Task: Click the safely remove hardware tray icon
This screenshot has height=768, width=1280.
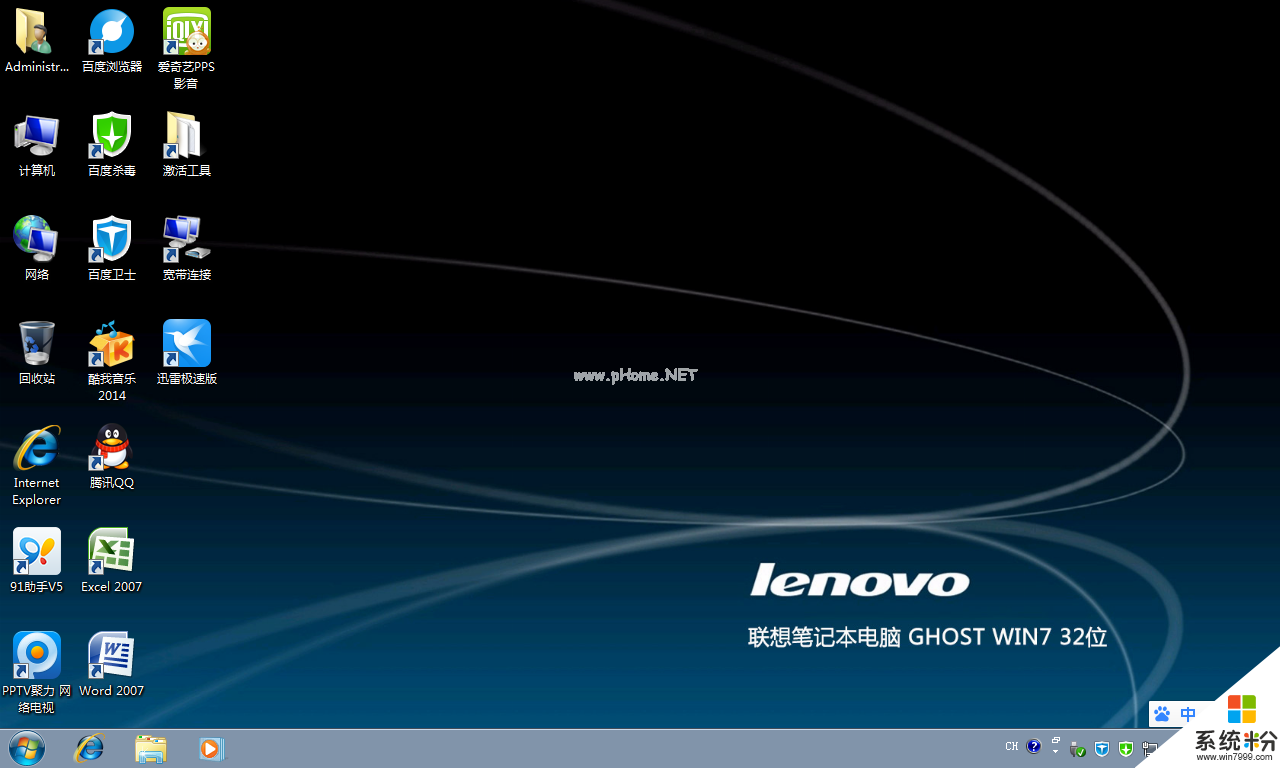Action: pyautogui.click(x=1078, y=748)
